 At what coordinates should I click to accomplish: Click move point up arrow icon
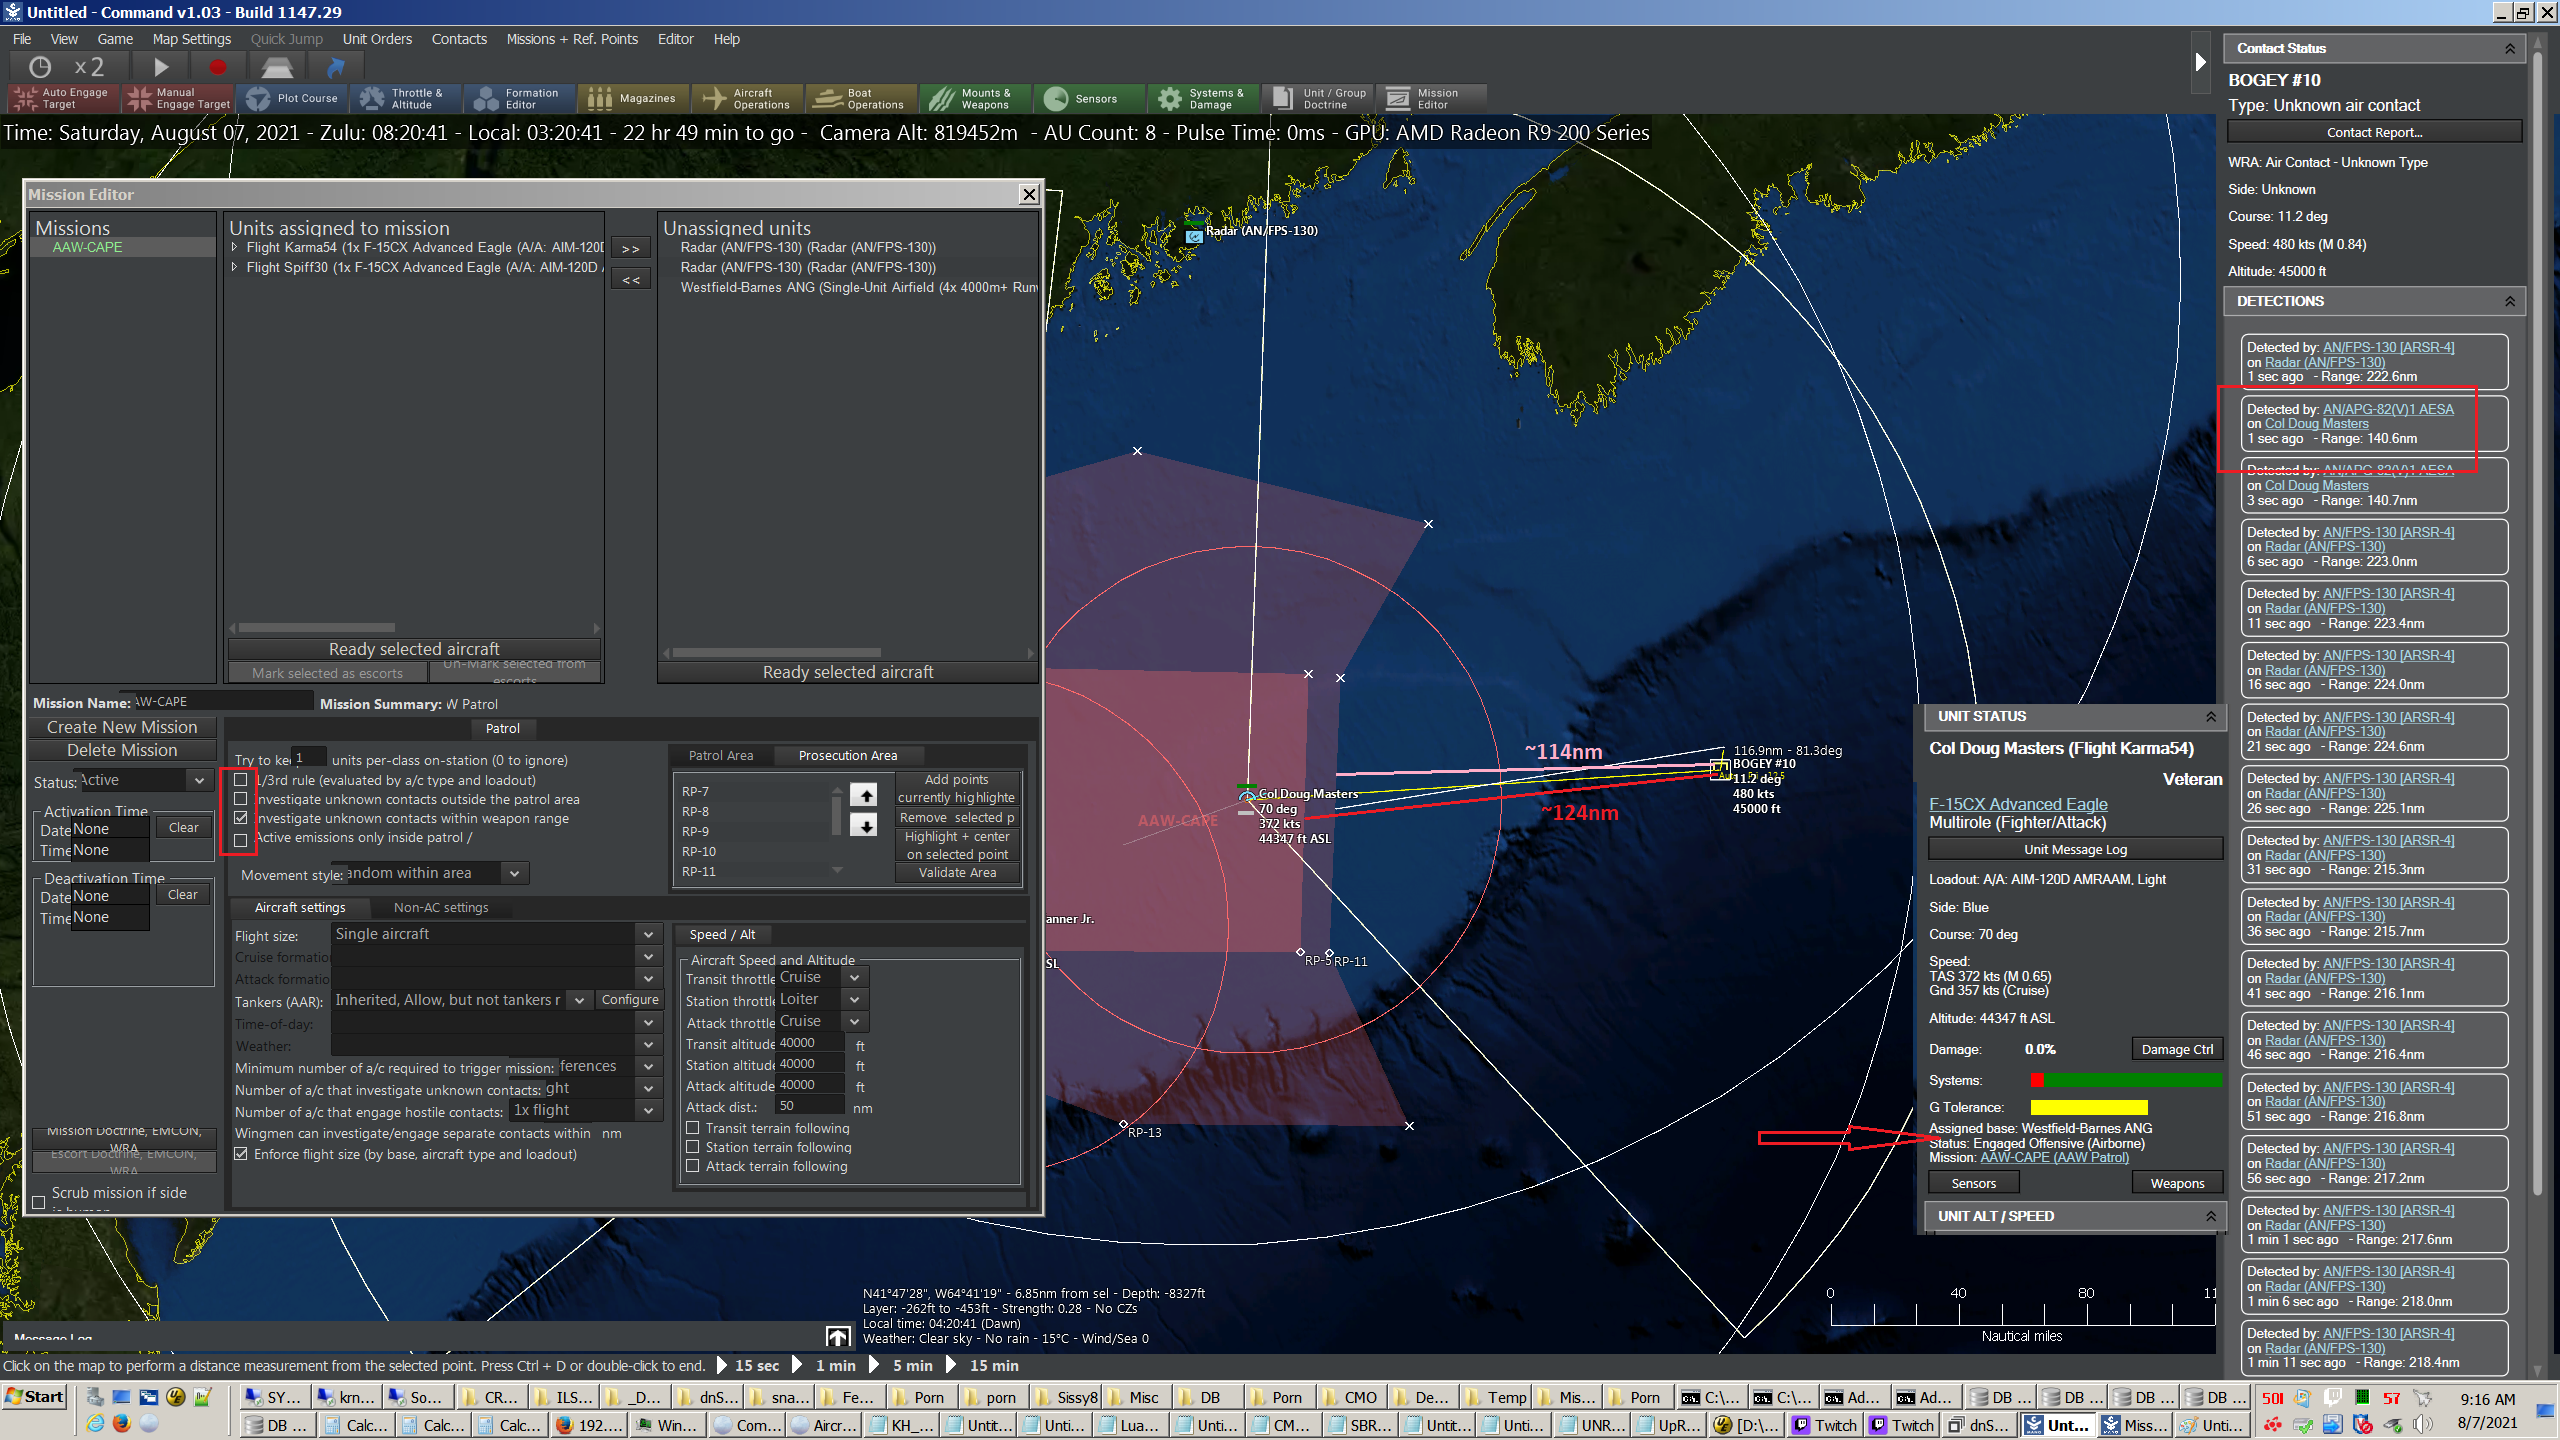click(x=863, y=795)
